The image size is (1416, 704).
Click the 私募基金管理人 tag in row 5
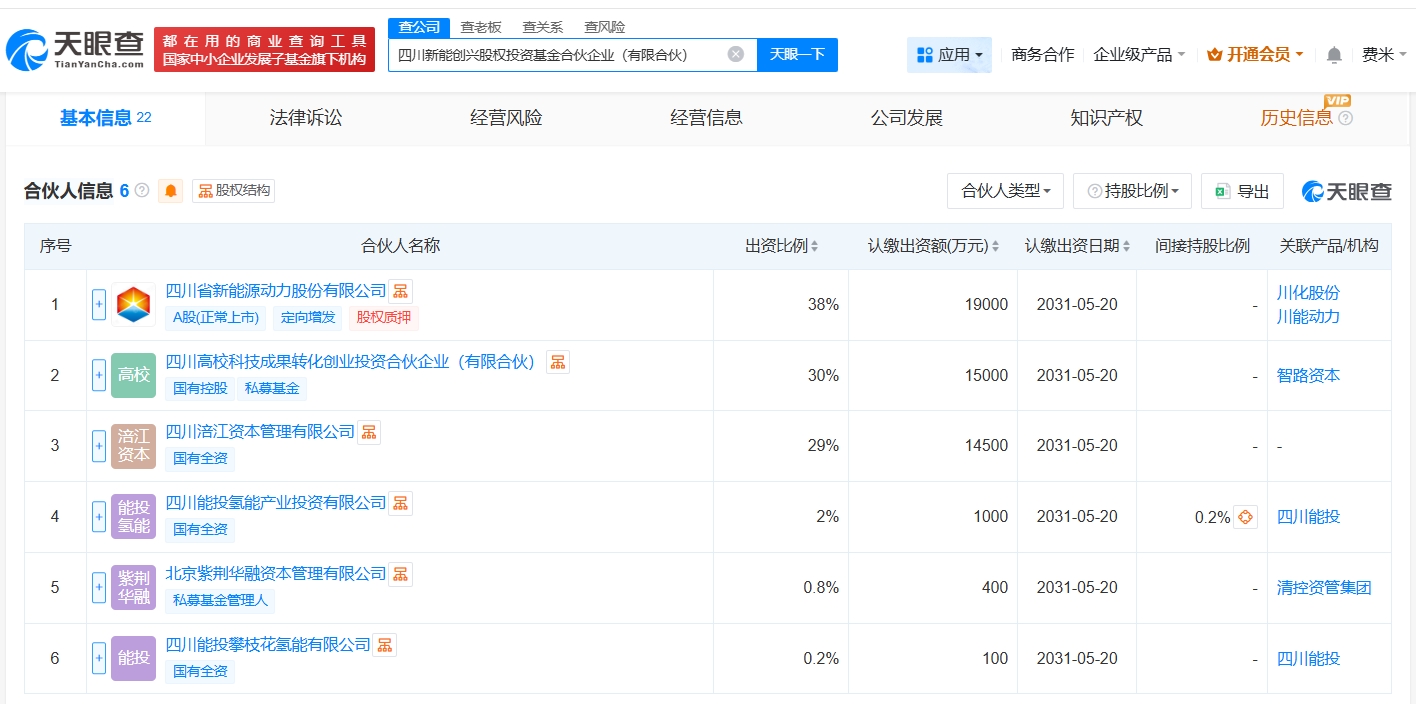tap(220, 601)
